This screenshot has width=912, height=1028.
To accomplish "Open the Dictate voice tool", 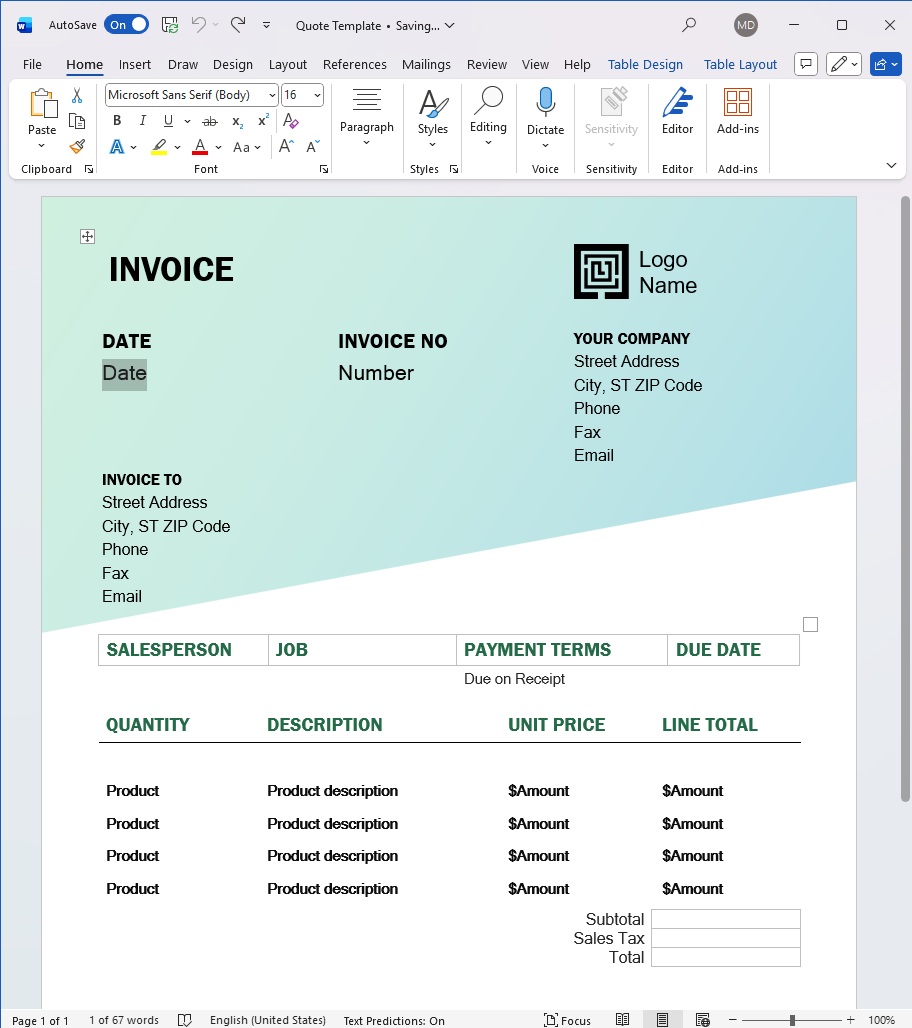I will click(x=545, y=110).
